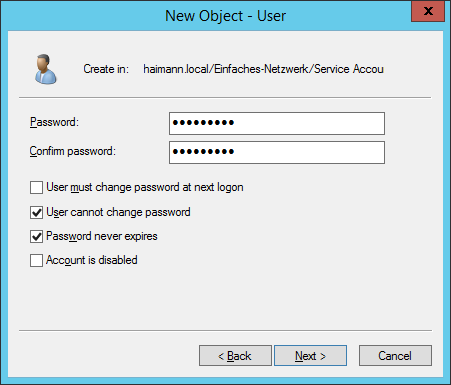Click the 'User must change password at next logon' text
This screenshot has height=385, width=451.
(145, 187)
